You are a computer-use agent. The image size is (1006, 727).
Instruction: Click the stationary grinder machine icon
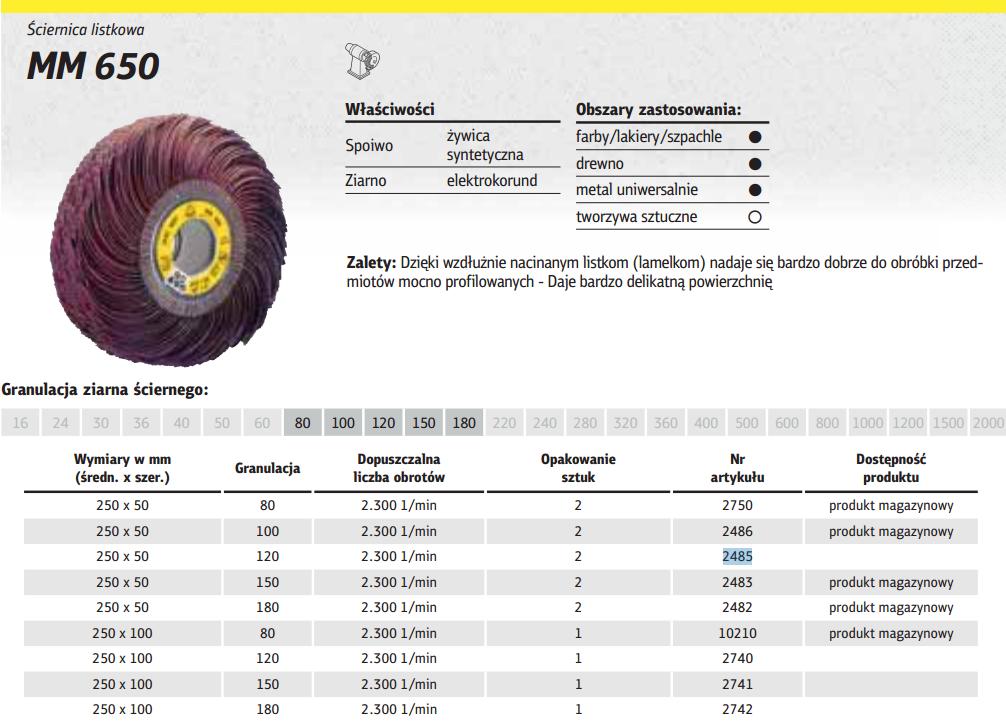[x=362, y=61]
